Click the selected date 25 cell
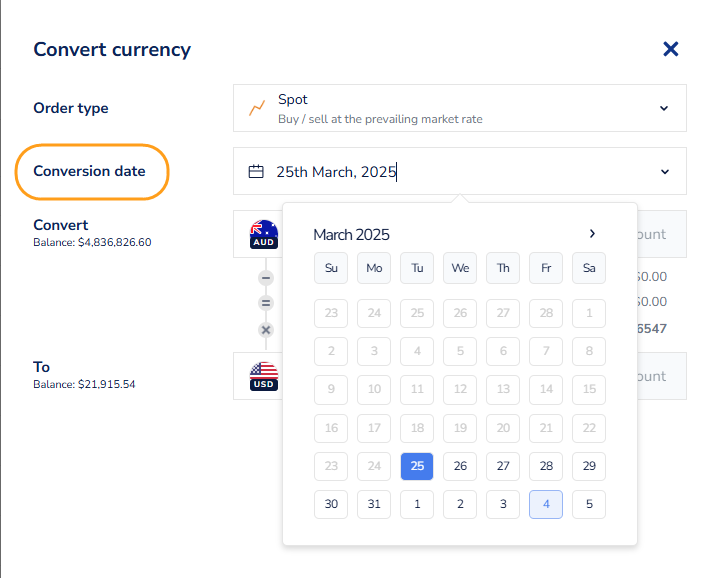716x578 pixels. (417, 466)
